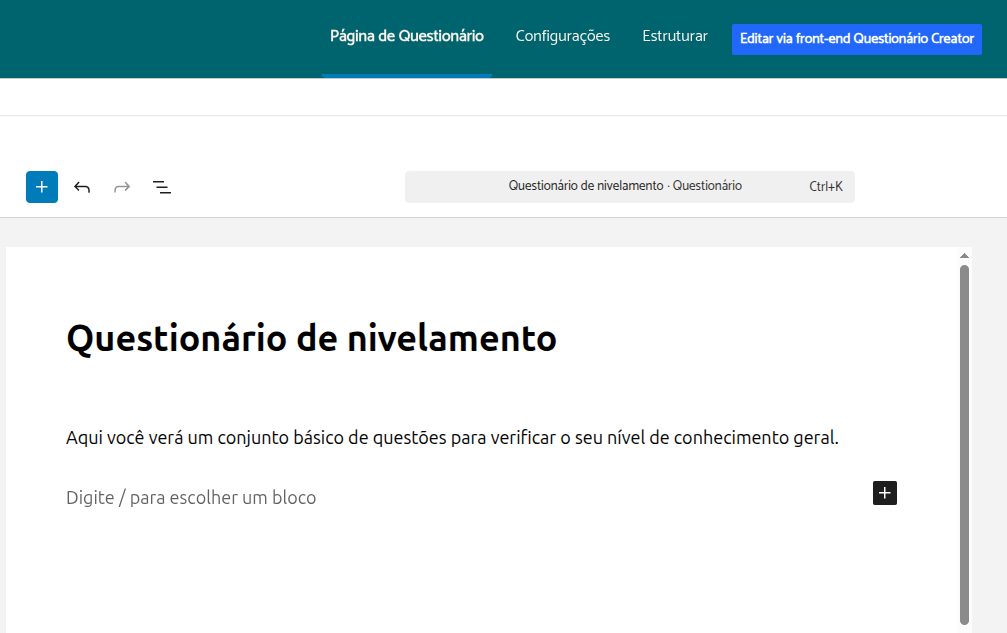
Task: Select the Página de Questionário tab
Action: pyautogui.click(x=406, y=36)
